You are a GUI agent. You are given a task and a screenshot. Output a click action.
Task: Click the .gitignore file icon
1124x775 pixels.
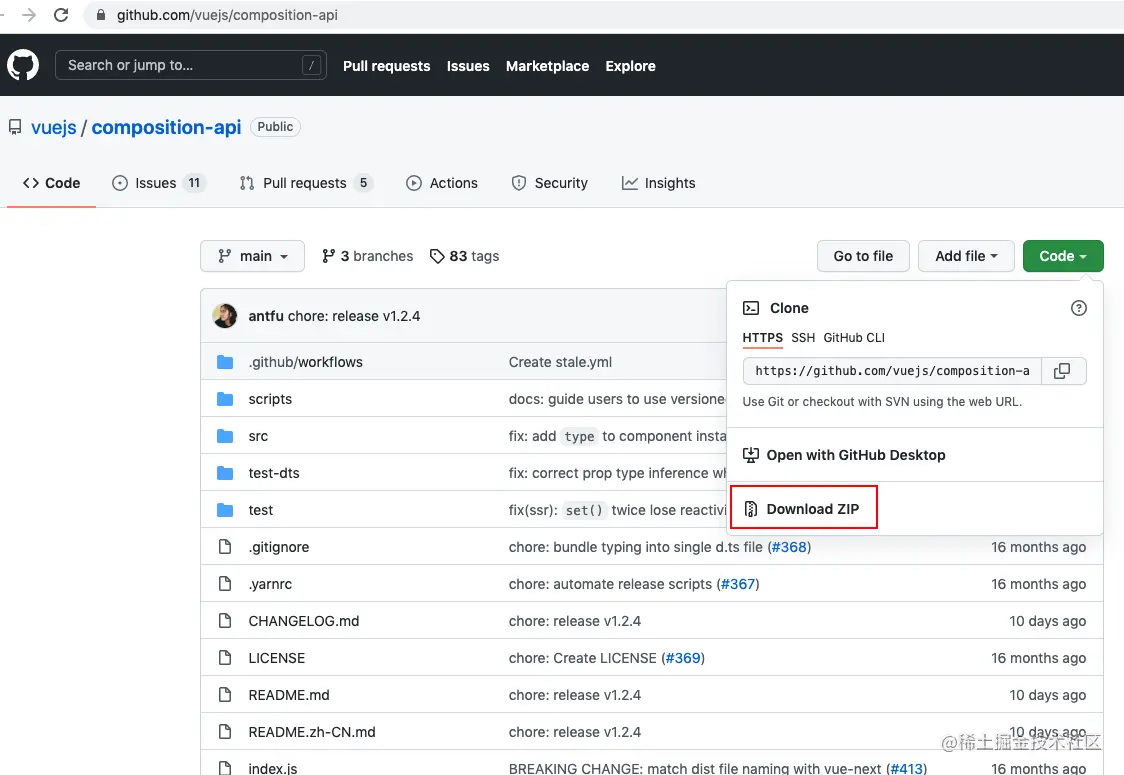tap(225, 547)
